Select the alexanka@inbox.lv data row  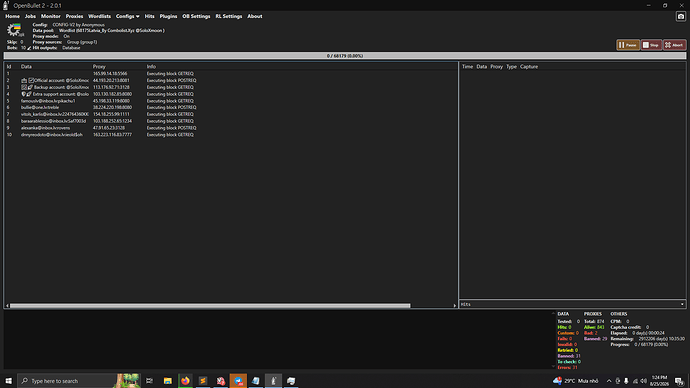(x=231, y=128)
